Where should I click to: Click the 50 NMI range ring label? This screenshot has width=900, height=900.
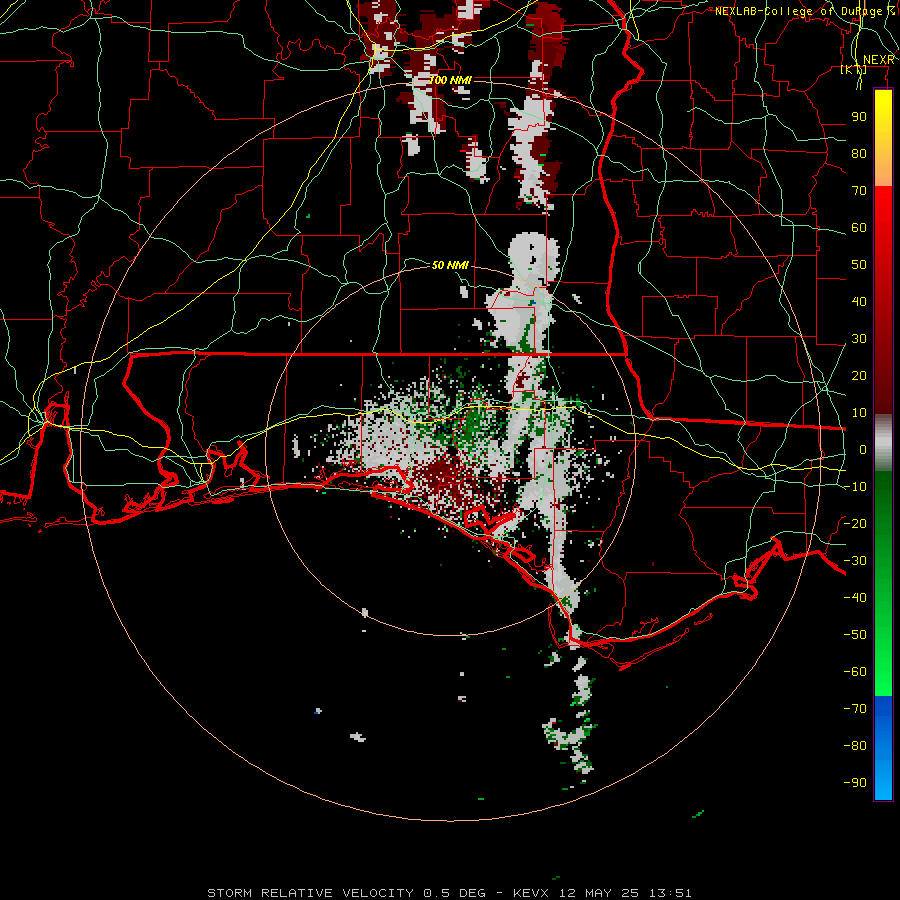pos(451,265)
